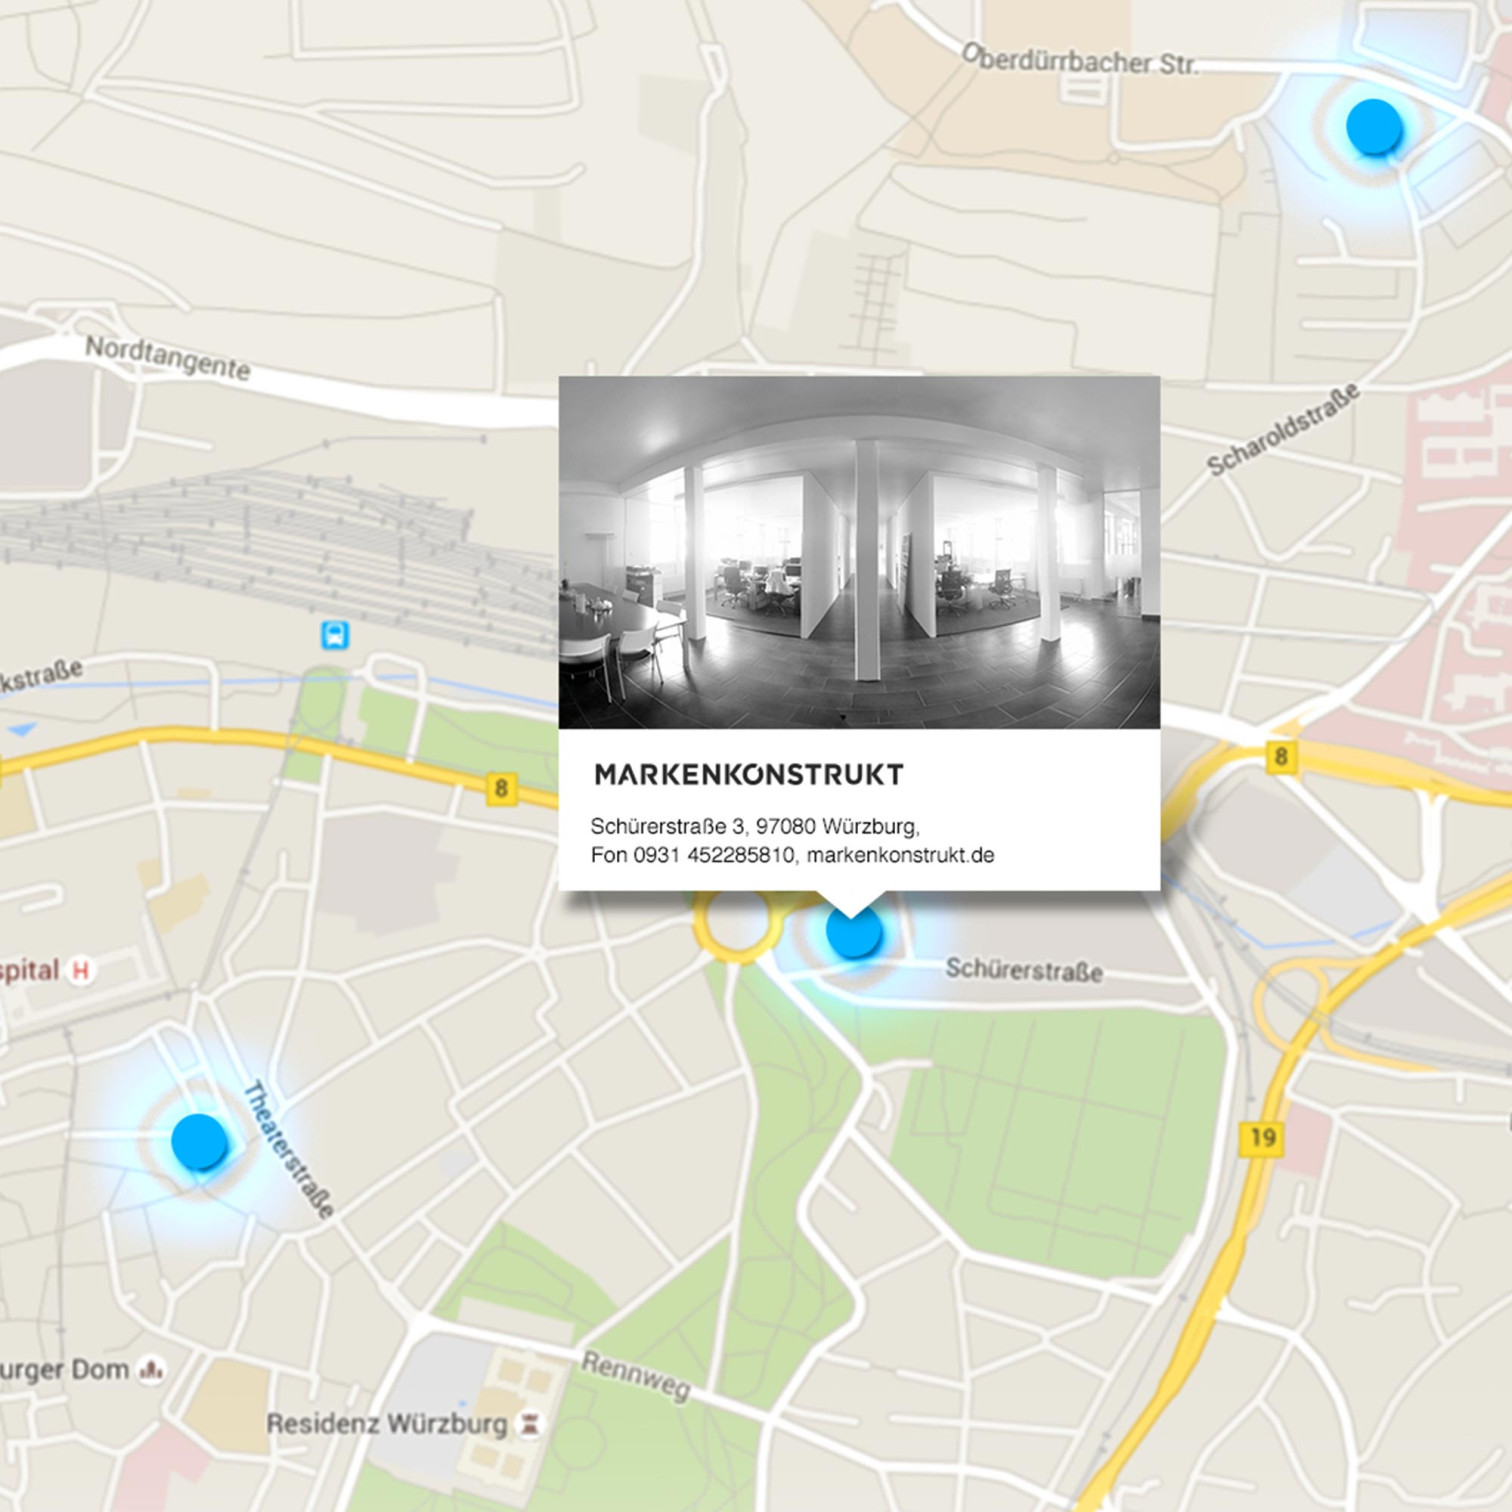
Task: Click the Residenz Würzburg text label
Action: click(x=387, y=1424)
